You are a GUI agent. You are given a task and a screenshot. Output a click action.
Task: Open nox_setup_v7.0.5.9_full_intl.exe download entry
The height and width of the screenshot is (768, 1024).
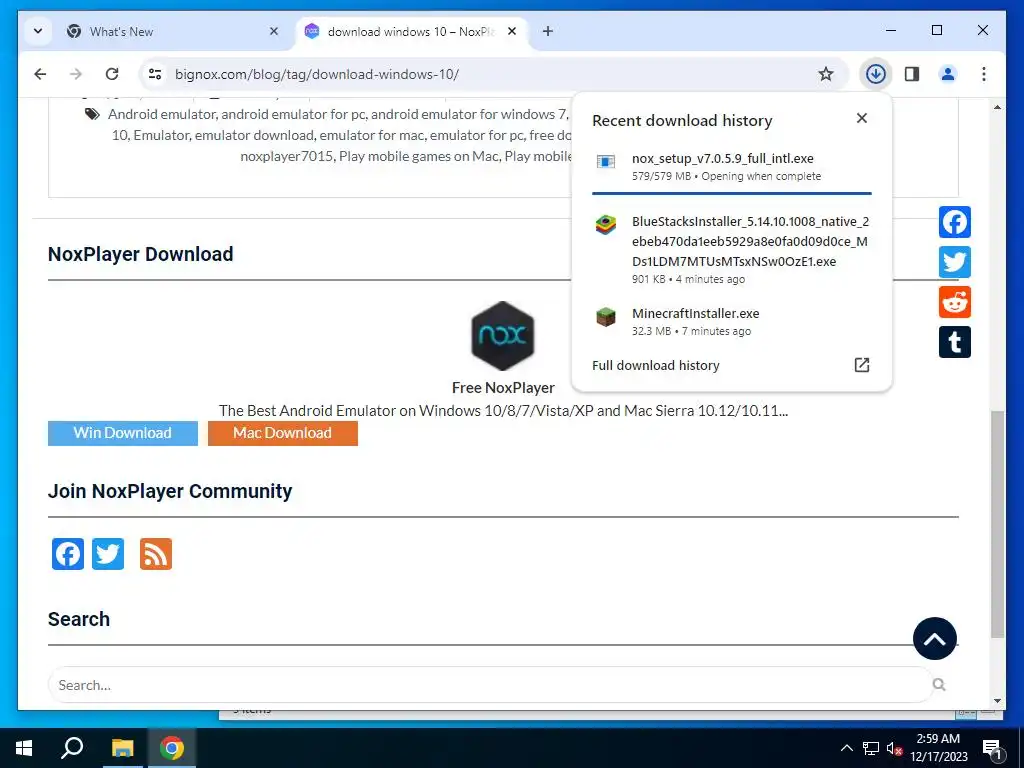tap(731, 167)
